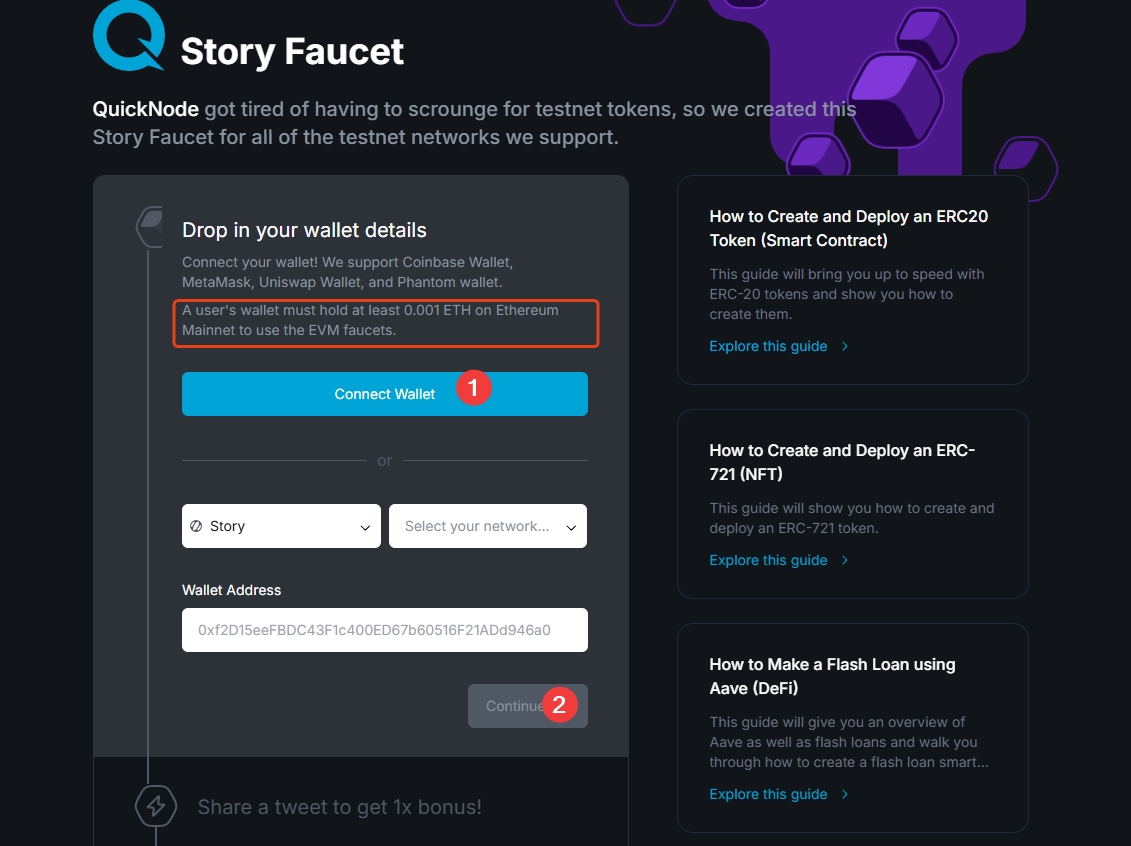This screenshot has width=1131, height=846.
Task: Click the wallet step hexagon icon
Action: [x=150, y=227]
